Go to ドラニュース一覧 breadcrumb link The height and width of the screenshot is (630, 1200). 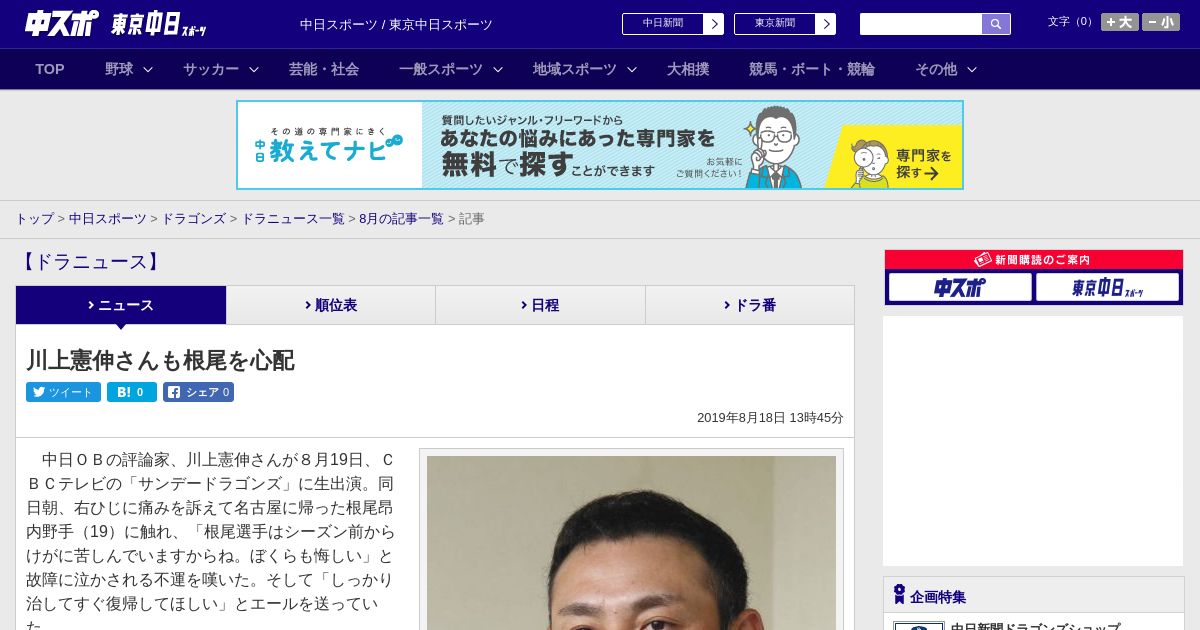coord(293,219)
